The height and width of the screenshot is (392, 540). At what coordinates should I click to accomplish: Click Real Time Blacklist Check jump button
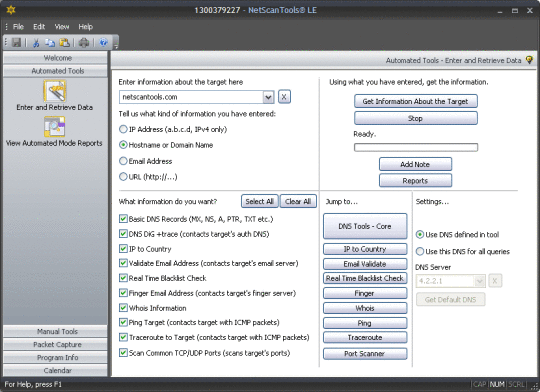(x=365, y=278)
